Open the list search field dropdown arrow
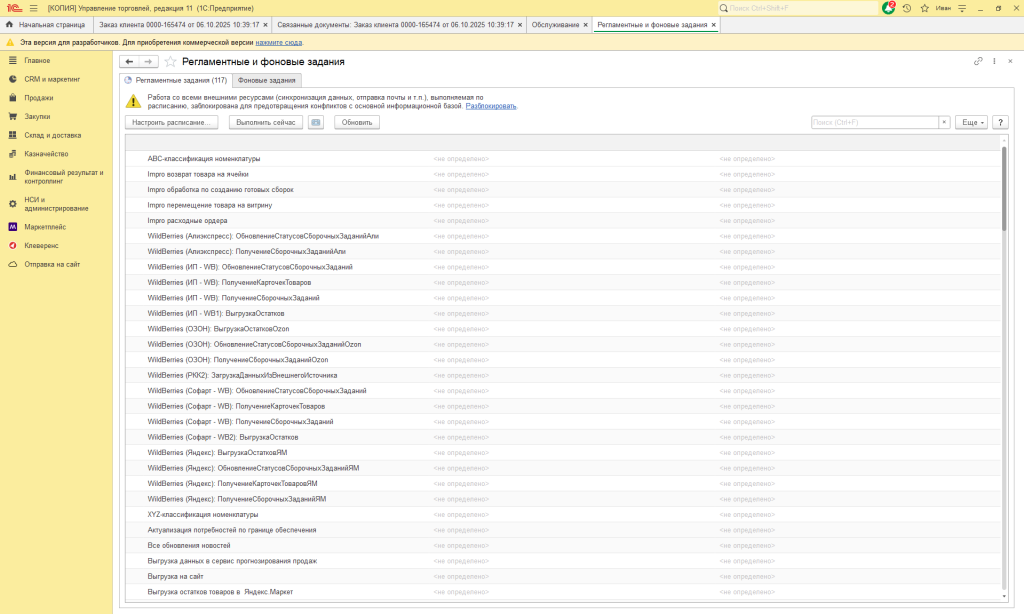 click(944, 122)
